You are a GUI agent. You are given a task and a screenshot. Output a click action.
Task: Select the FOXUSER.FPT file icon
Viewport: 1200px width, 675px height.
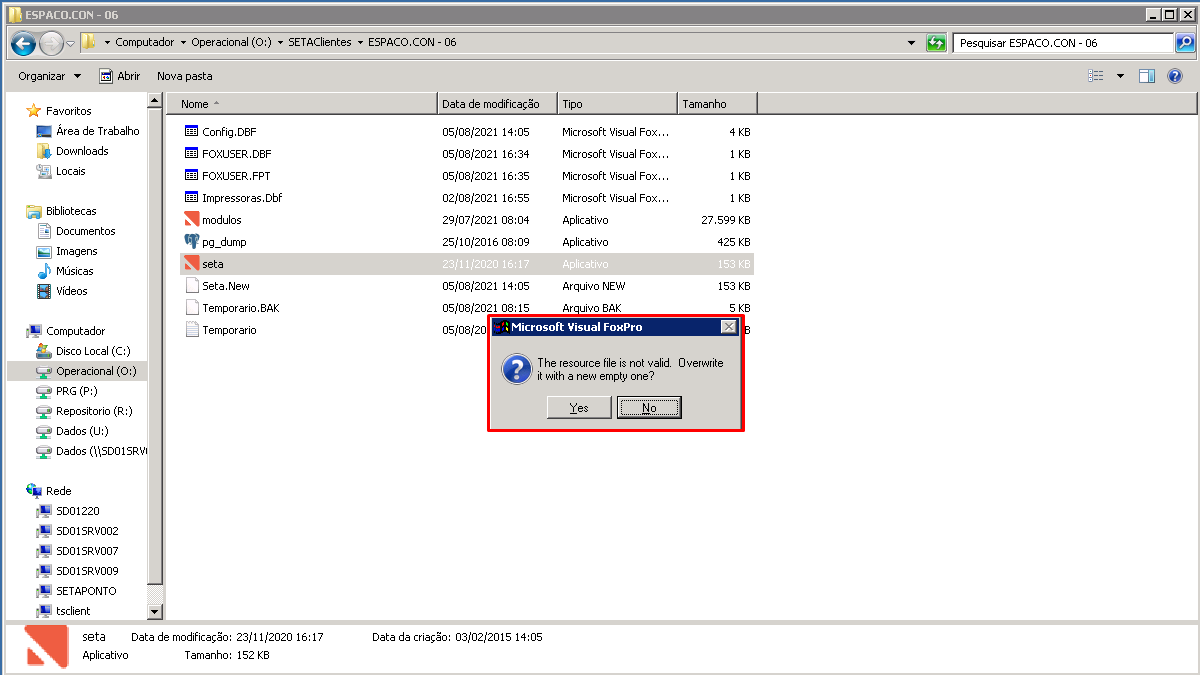[x=192, y=176]
